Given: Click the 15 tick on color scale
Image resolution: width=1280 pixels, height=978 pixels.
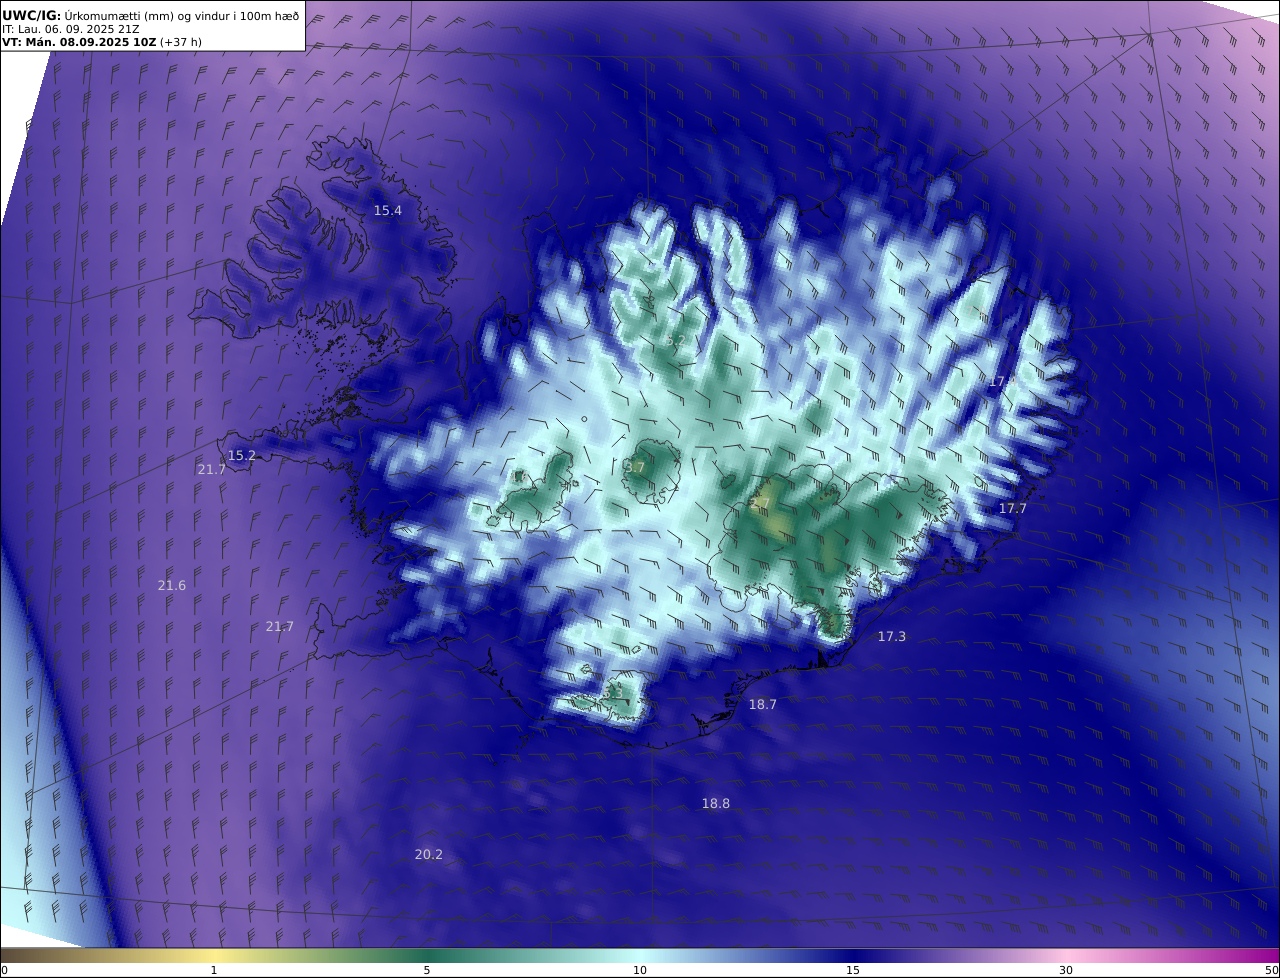Looking at the screenshot, I should click(x=853, y=970).
